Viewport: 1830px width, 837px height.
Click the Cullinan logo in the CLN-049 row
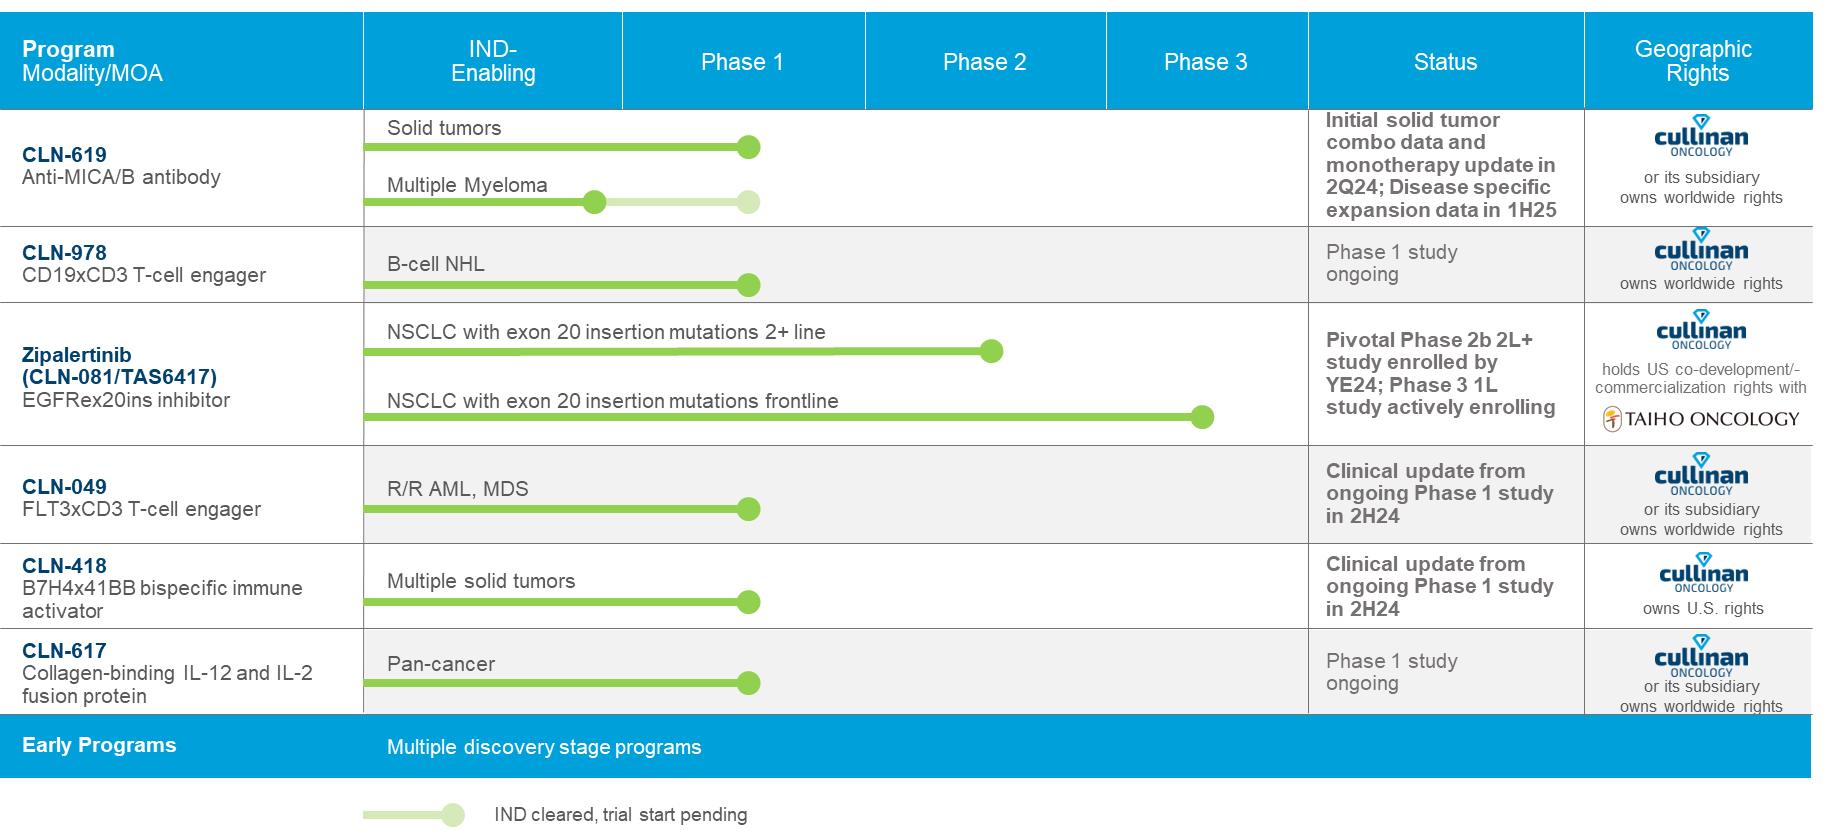coord(1700,475)
